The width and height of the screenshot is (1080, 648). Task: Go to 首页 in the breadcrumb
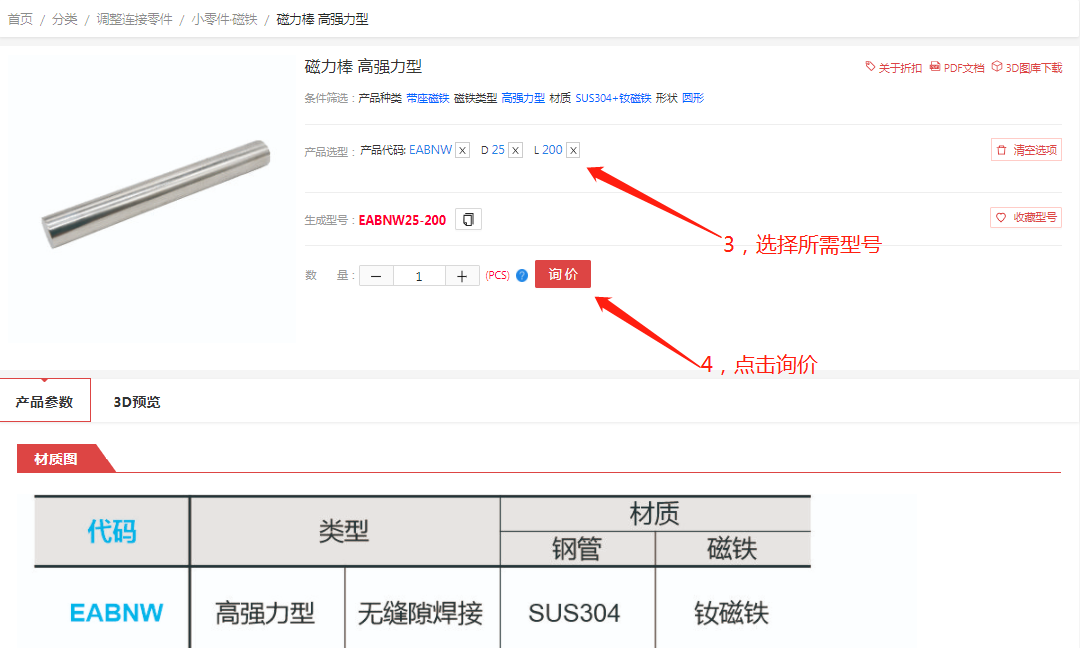pos(20,19)
